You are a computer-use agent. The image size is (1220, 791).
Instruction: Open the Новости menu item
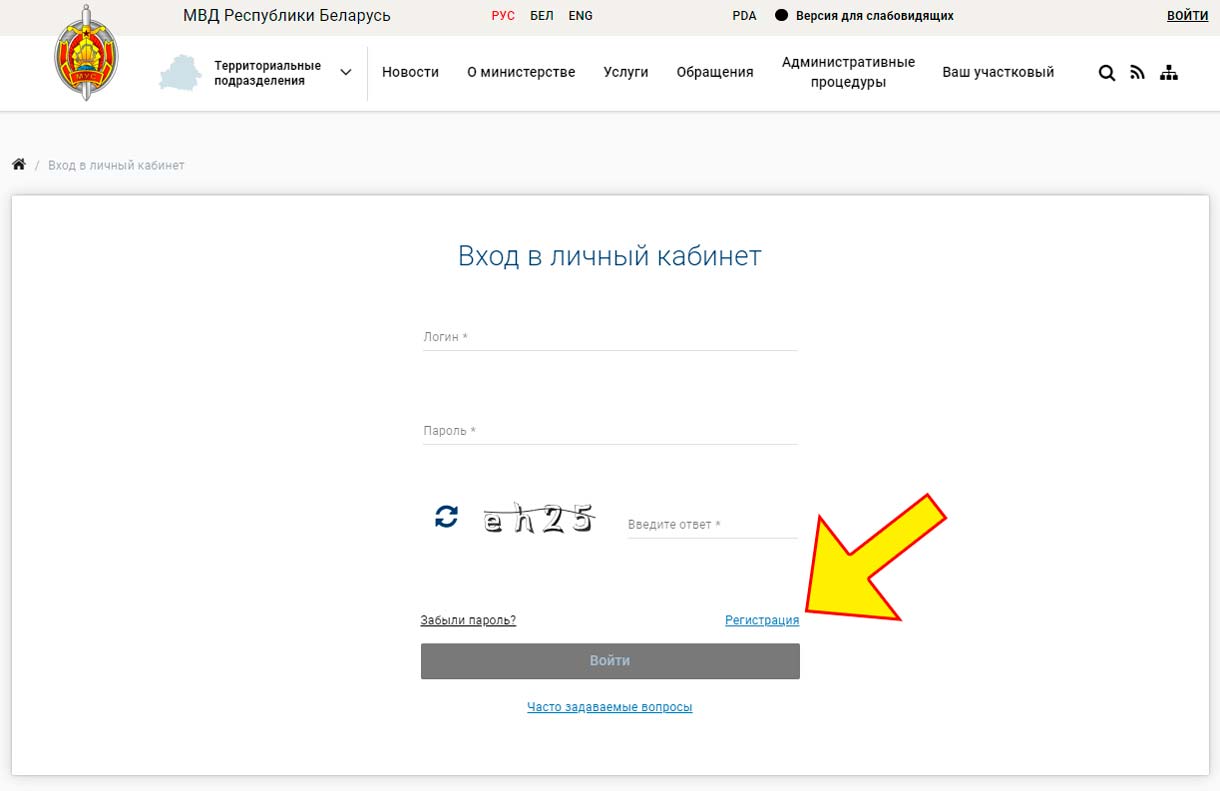[x=410, y=72]
